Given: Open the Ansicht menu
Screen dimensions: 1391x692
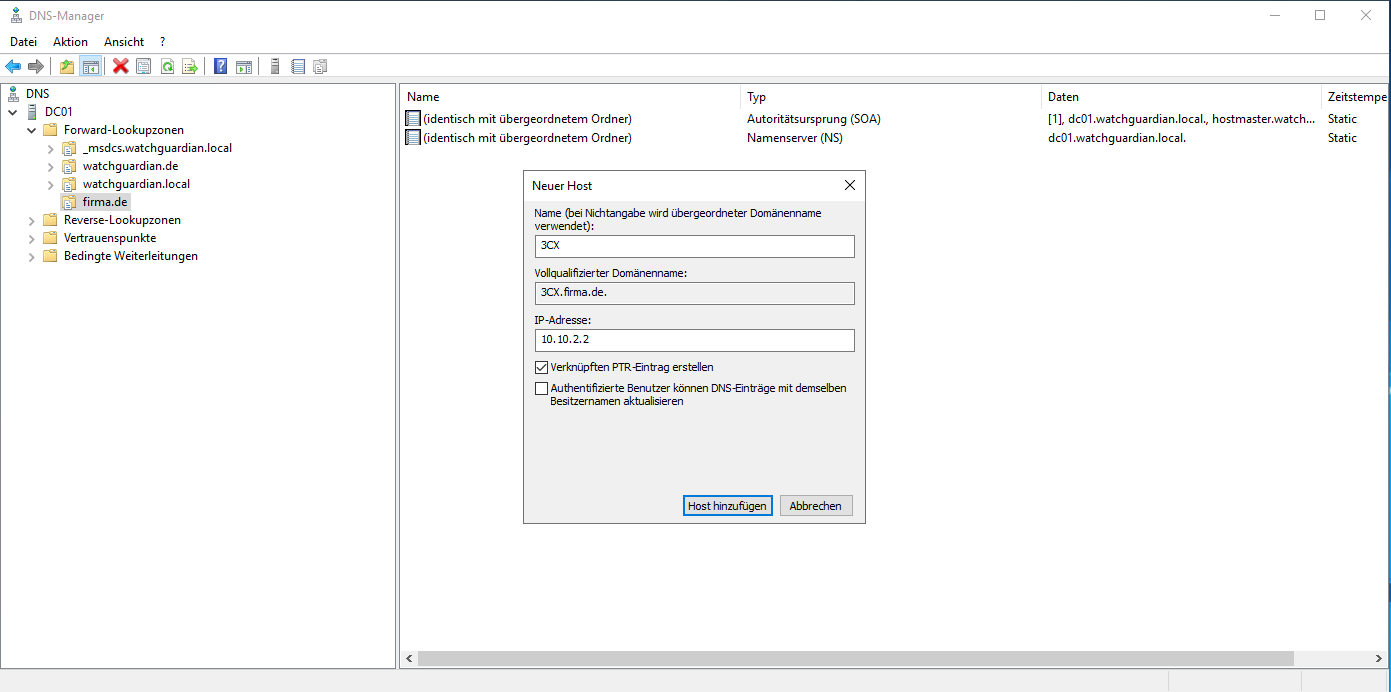Looking at the screenshot, I should click(x=124, y=42).
